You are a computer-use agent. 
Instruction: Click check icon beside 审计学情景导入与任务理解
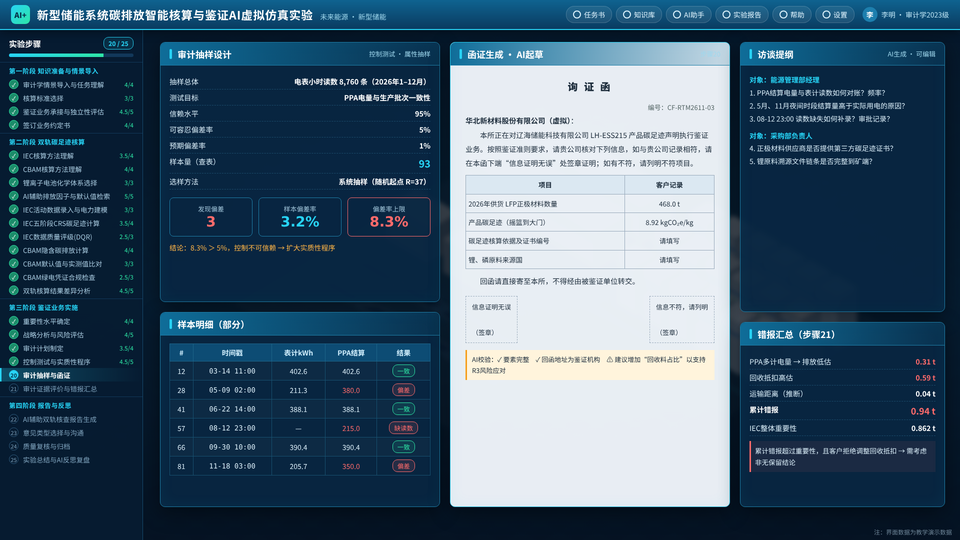point(13,84)
